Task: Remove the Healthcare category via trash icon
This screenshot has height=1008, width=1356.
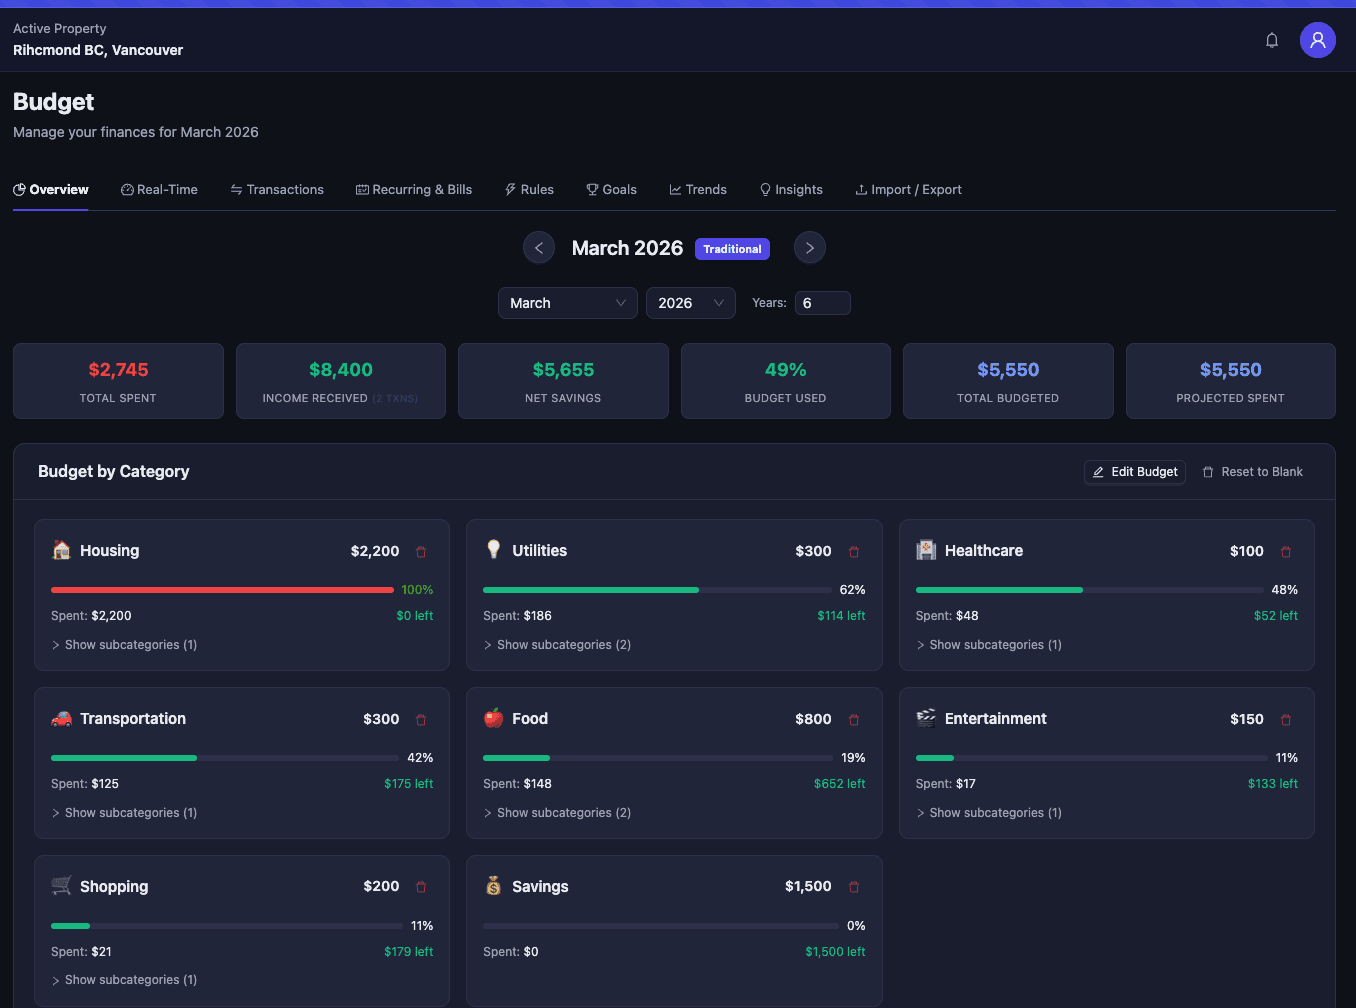Action: [1286, 552]
